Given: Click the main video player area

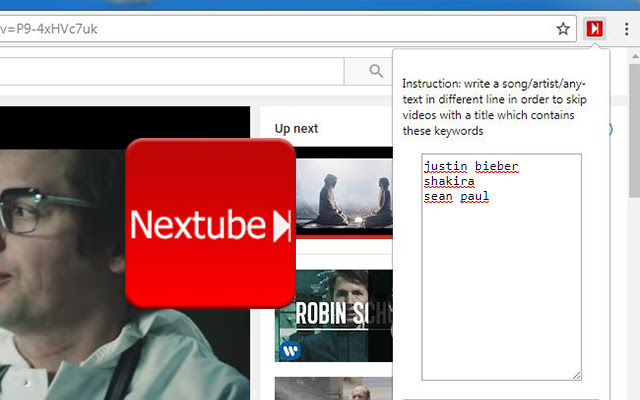Looking at the screenshot, I should tap(125, 253).
